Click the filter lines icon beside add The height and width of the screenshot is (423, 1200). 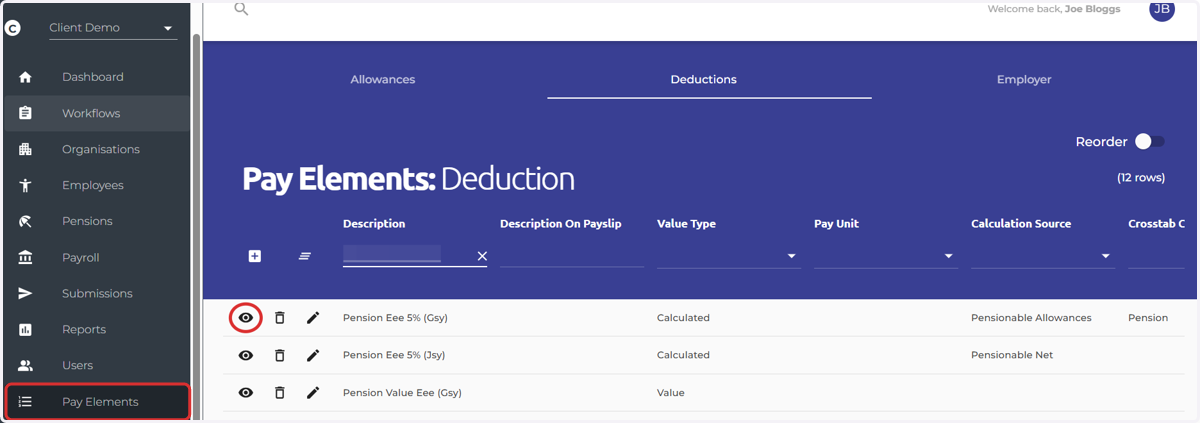point(305,256)
